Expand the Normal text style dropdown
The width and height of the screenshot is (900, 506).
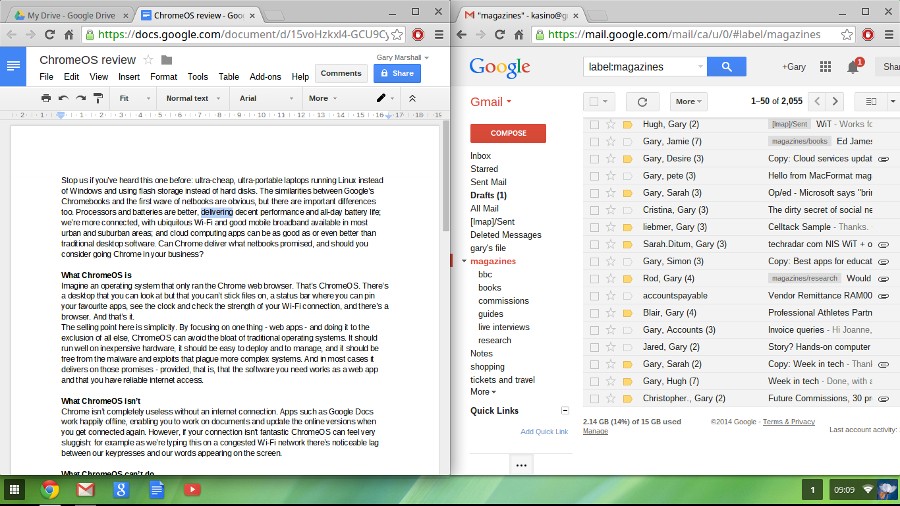coord(192,98)
